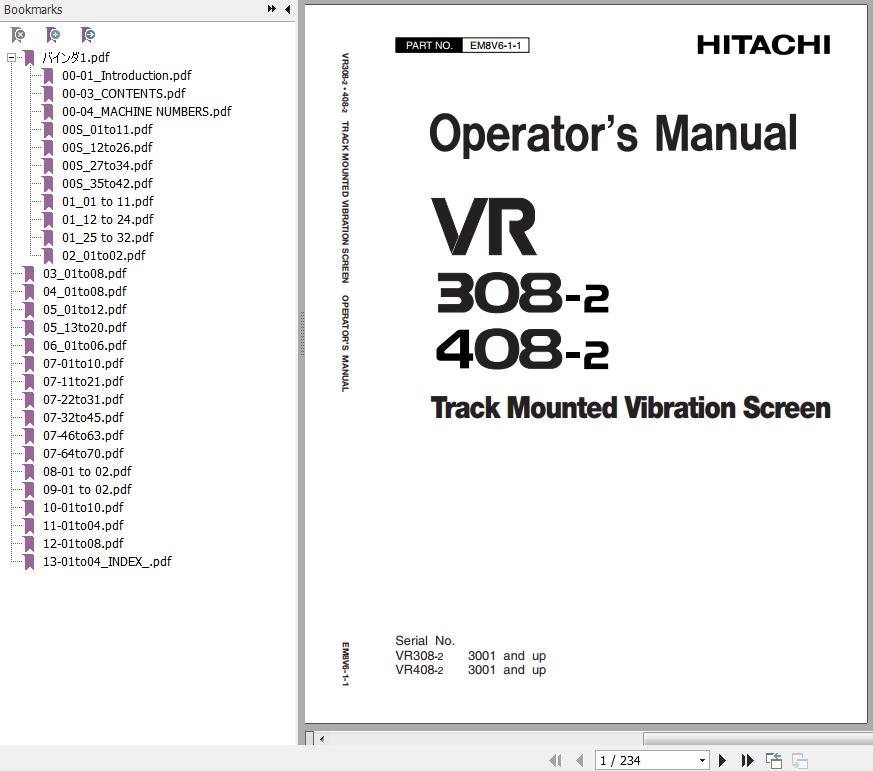The width and height of the screenshot is (873, 771).
Task: Select bookmark 00S_35to42.pdf
Action: 107,183
